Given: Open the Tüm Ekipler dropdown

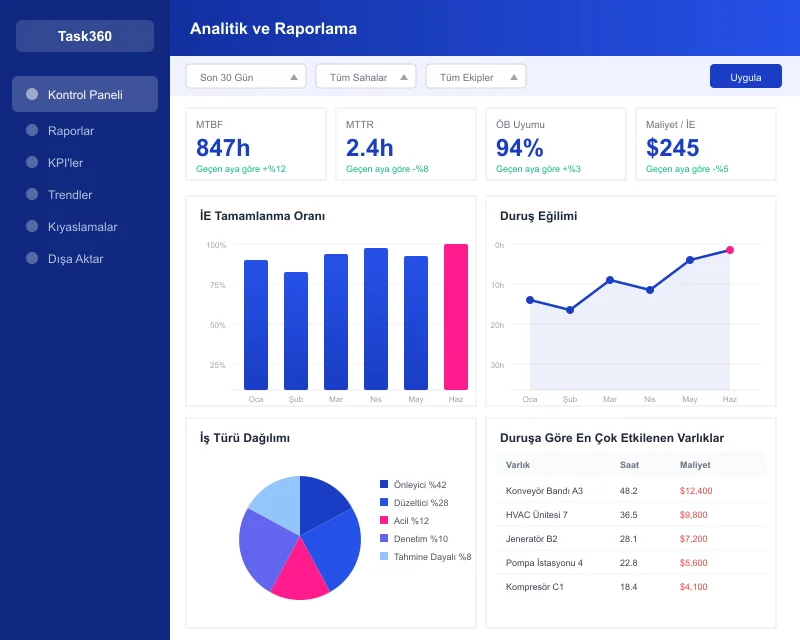Looking at the screenshot, I should [x=476, y=76].
